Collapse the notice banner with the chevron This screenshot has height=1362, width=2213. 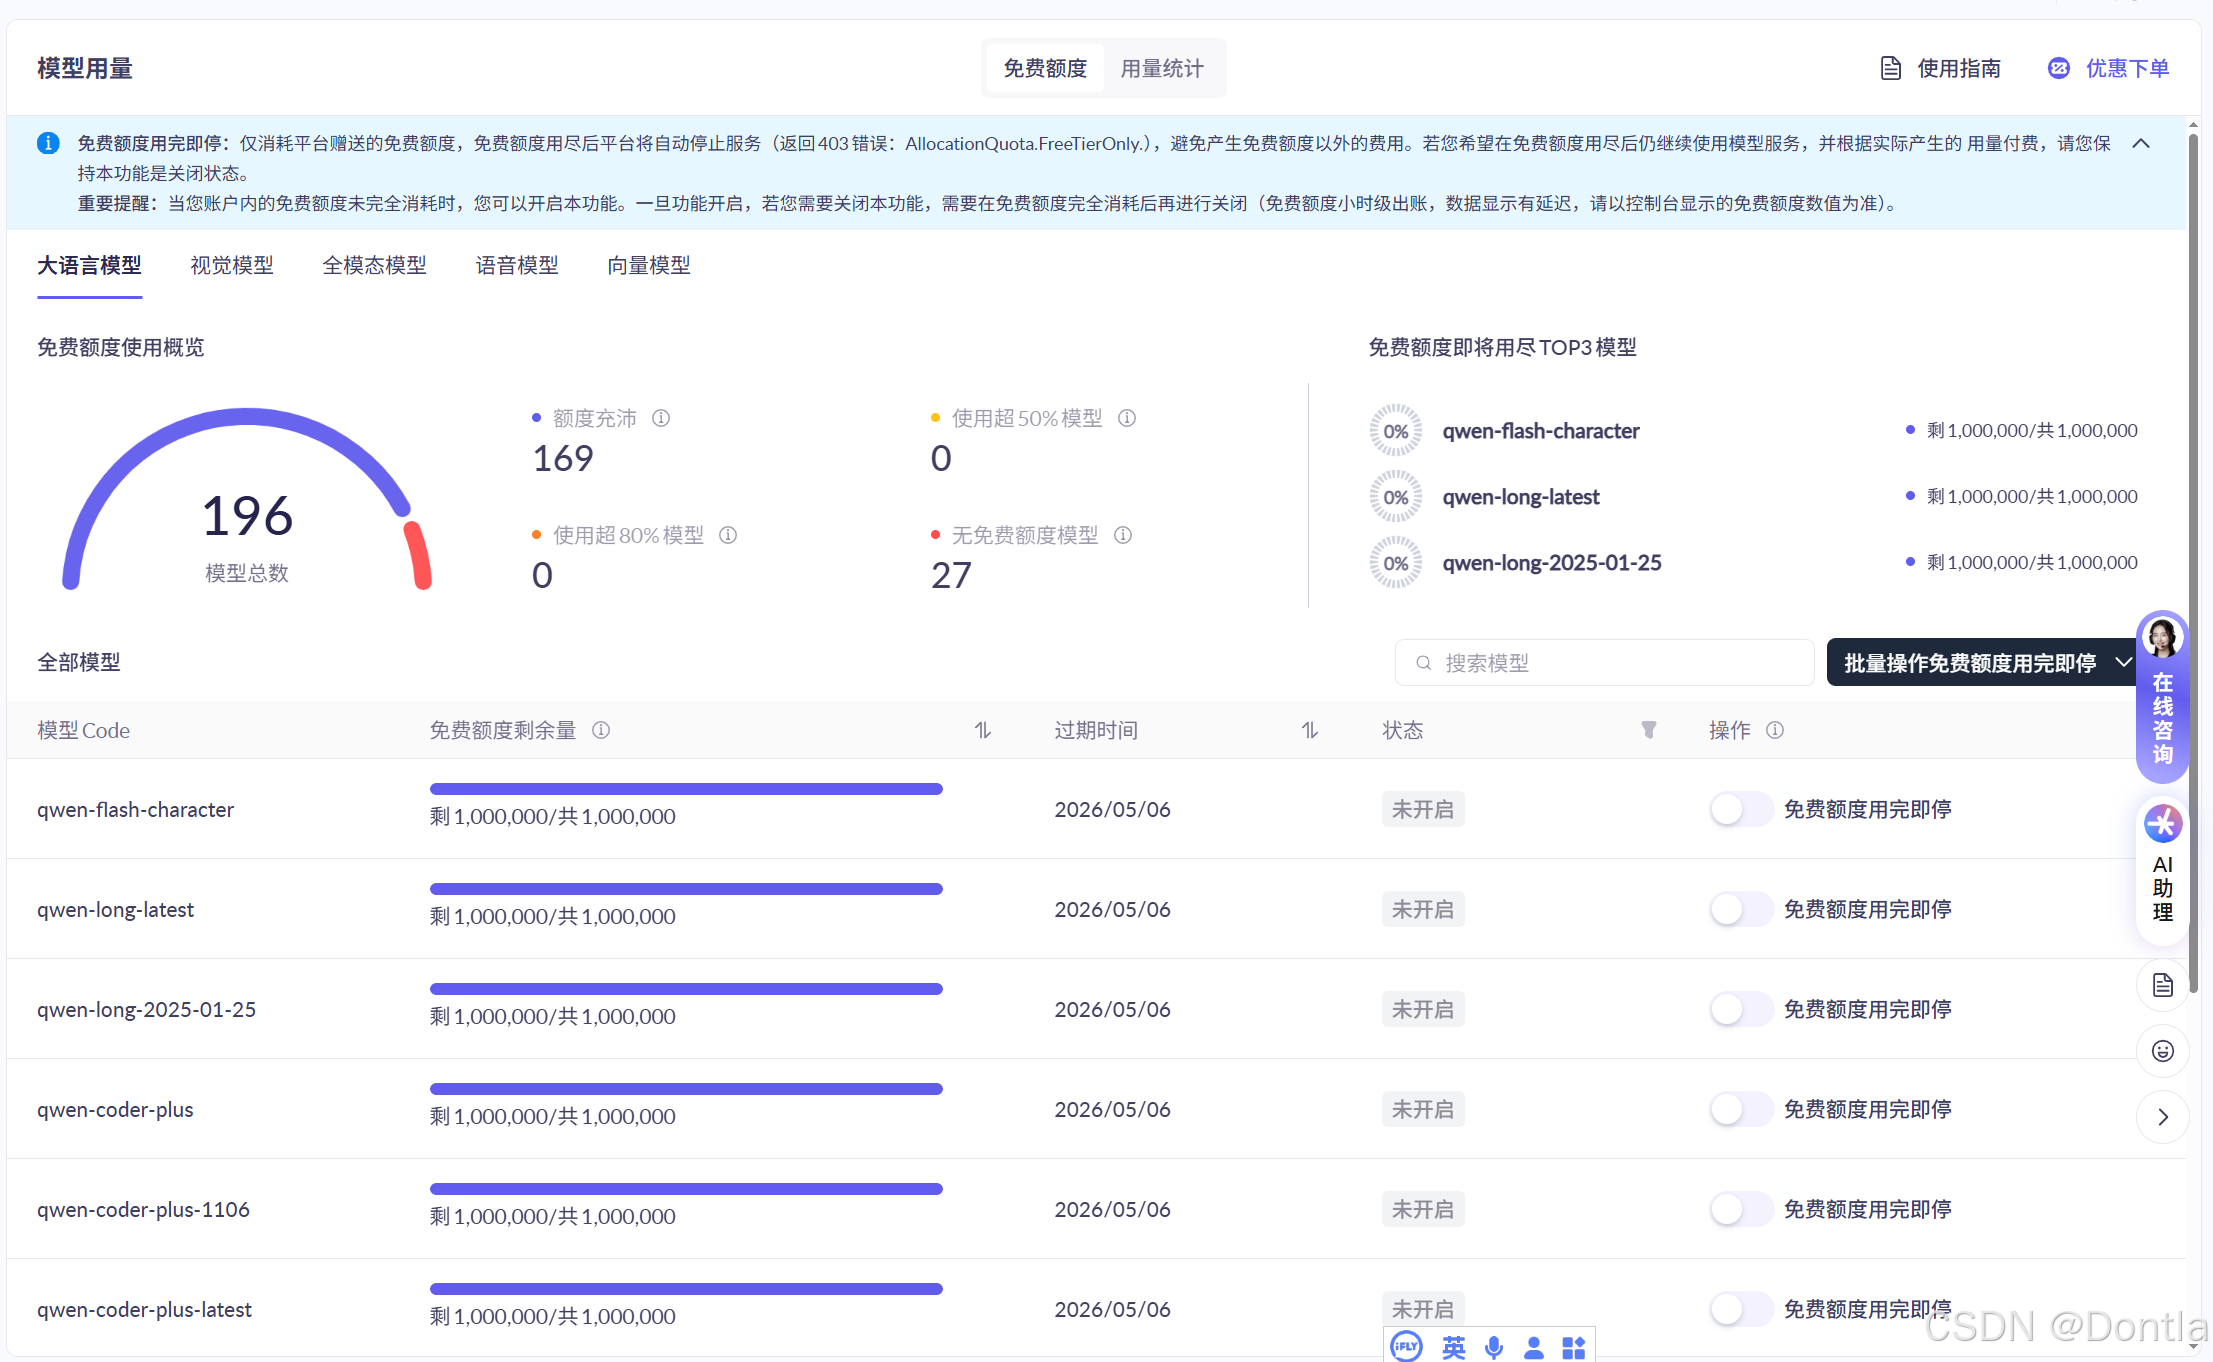click(x=2141, y=143)
